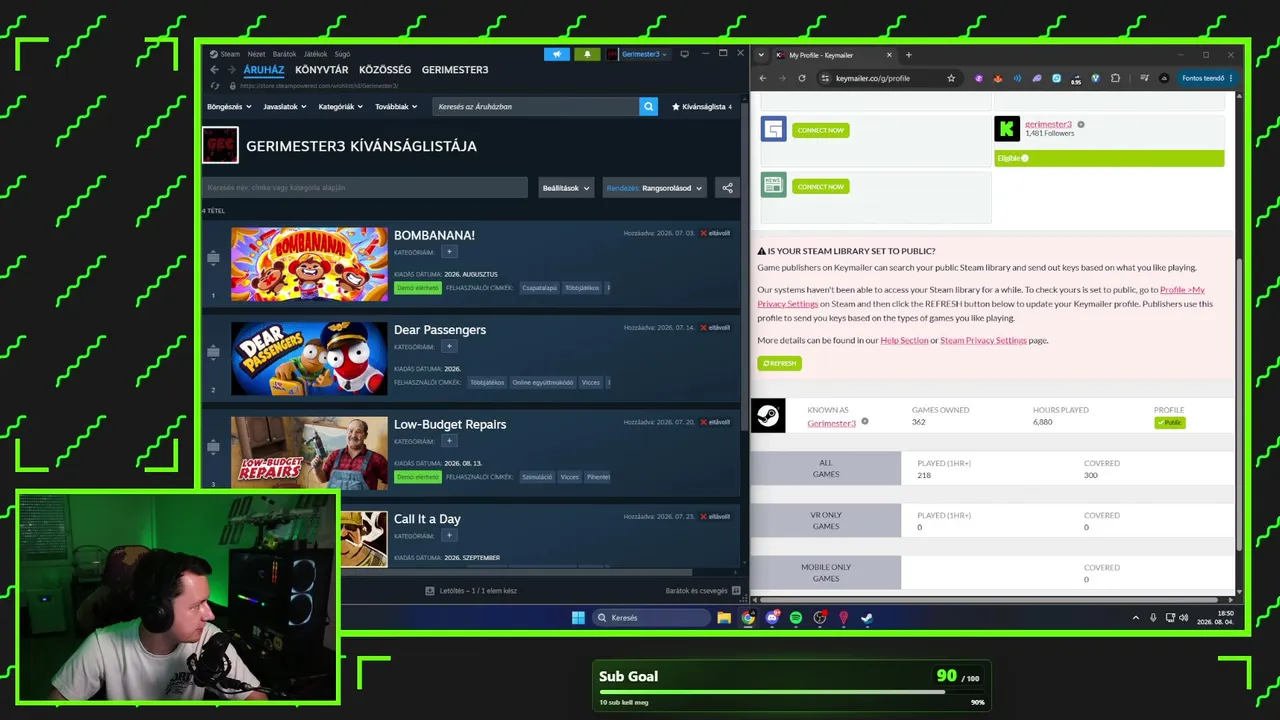The image size is (1280, 720).
Task: Add a category to Low-Budget Repairs with plus
Action: pyautogui.click(x=449, y=441)
